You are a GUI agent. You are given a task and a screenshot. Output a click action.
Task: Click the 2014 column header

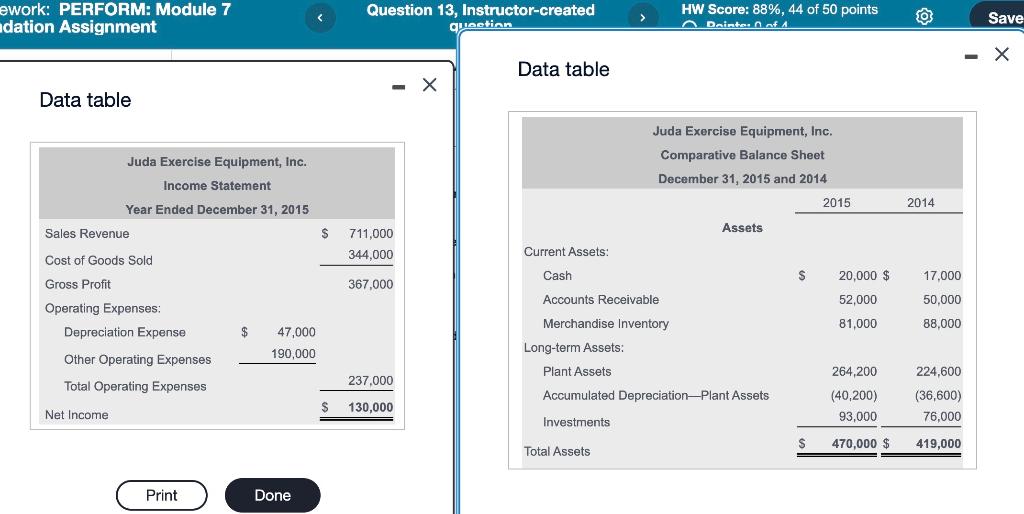[x=921, y=203]
